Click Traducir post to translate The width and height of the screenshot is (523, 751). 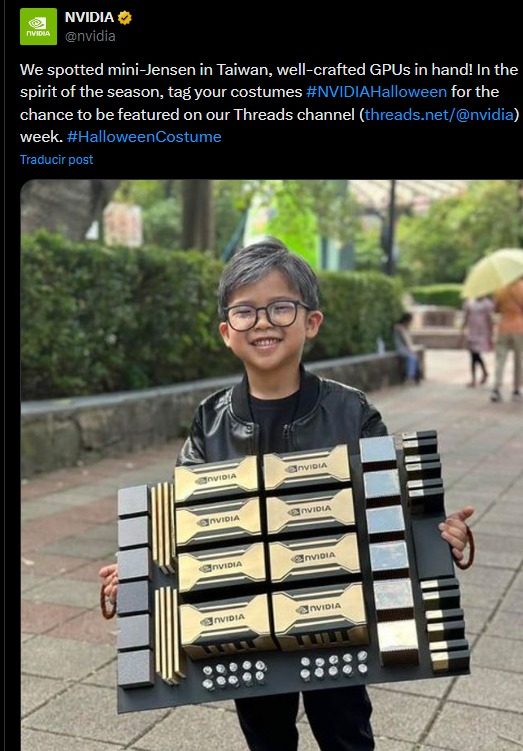[x=57, y=159]
